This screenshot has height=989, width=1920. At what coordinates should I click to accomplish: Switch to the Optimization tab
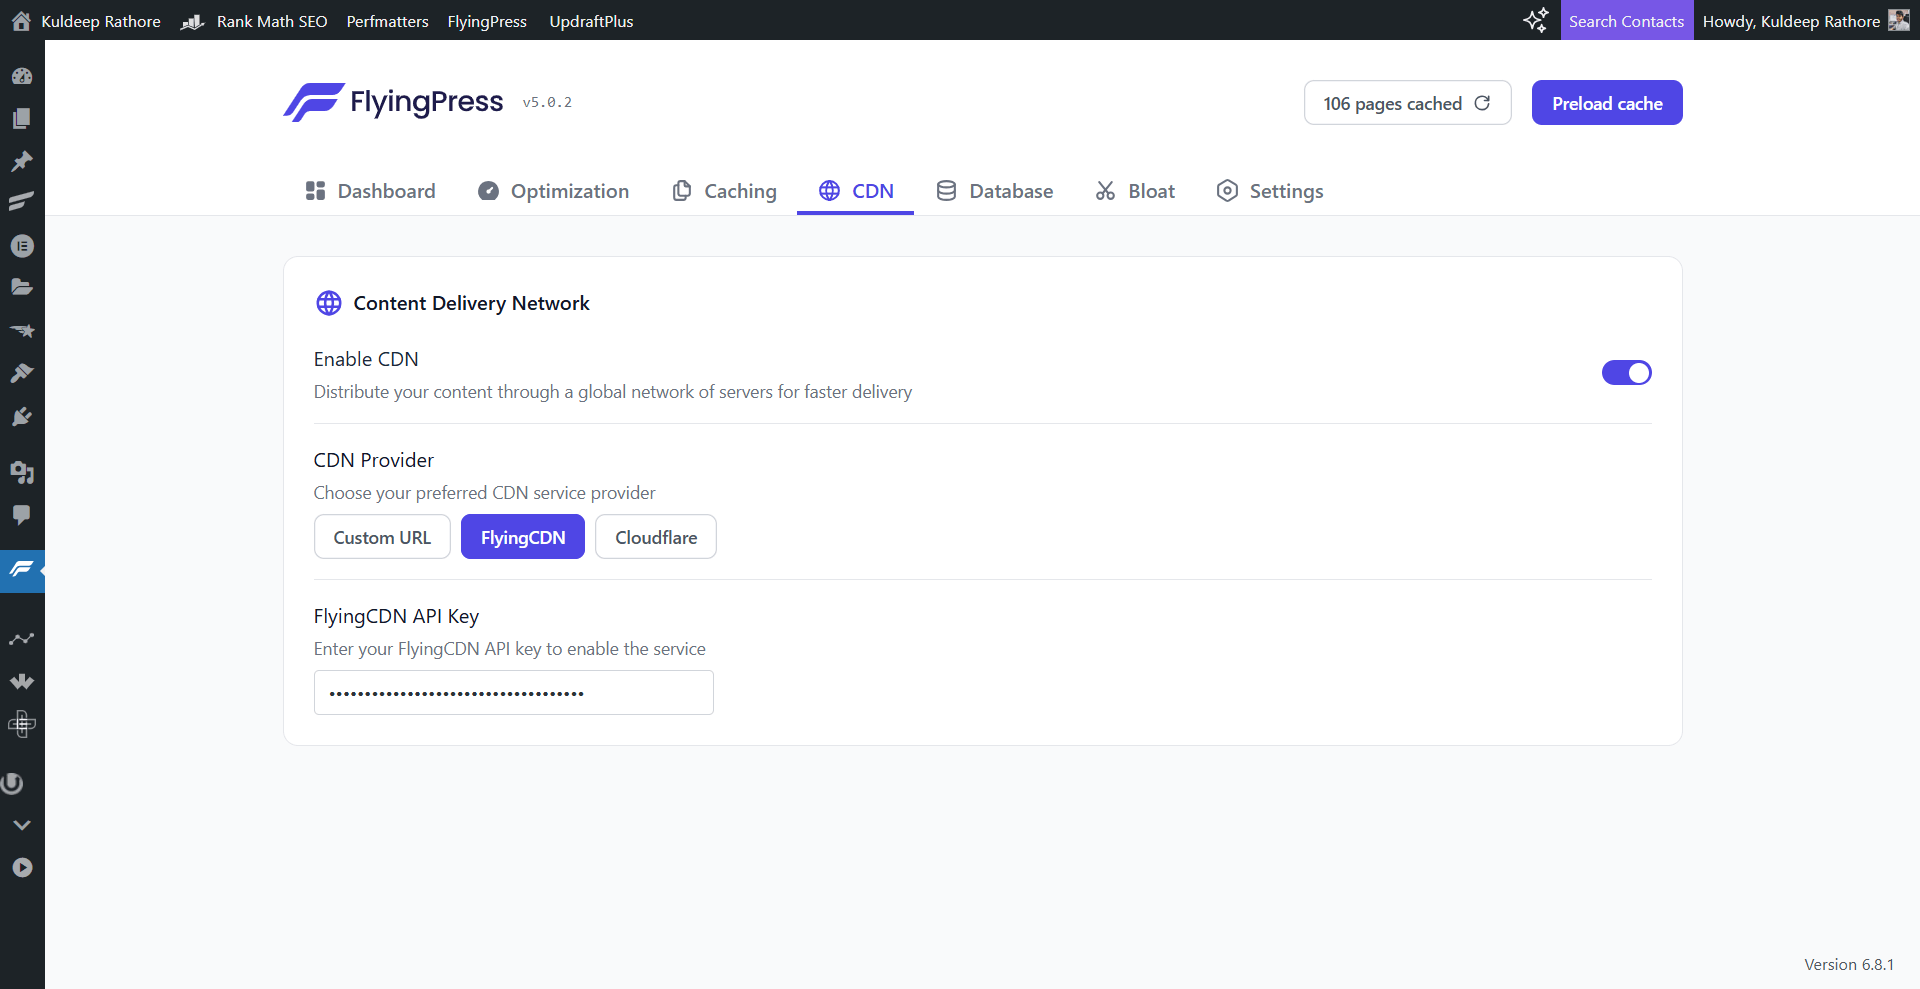click(553, 190)
